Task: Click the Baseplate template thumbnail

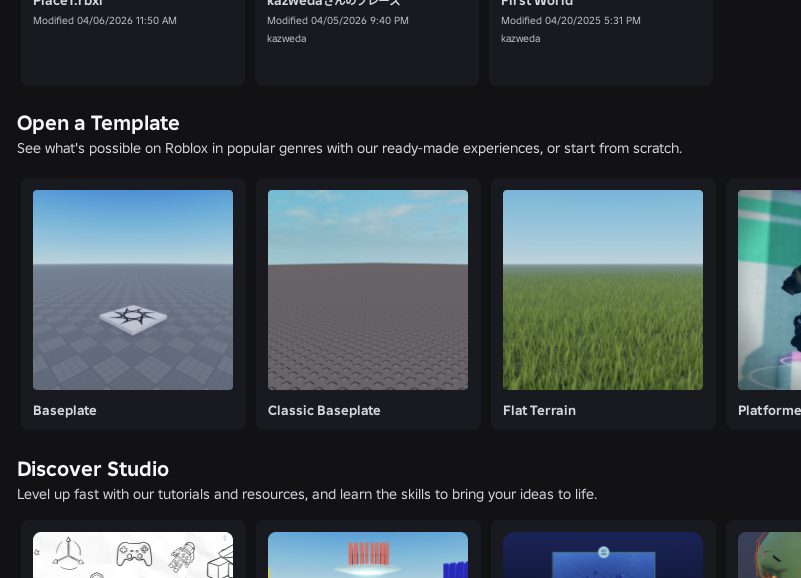Action: click(x=133, y=289)
